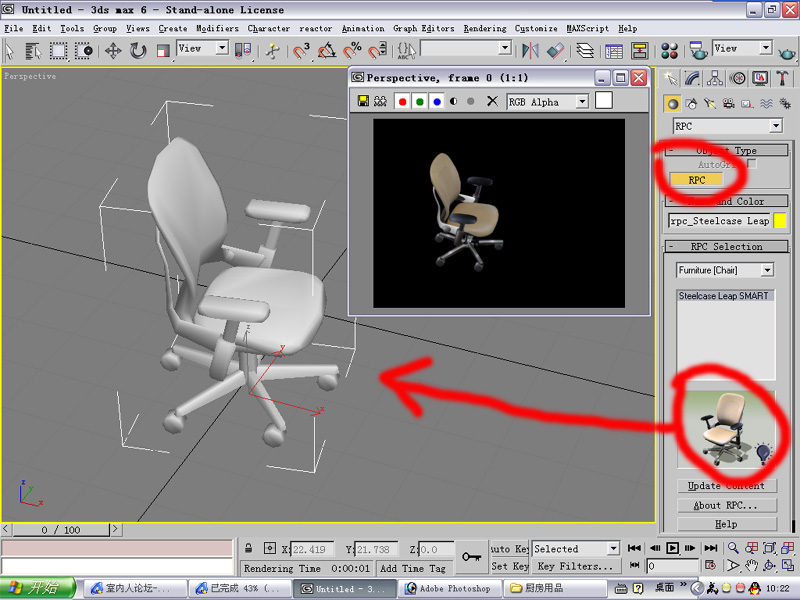Select the Geometry category icon
This screenshot has width=800, height=600.
(x=673, y=104)
